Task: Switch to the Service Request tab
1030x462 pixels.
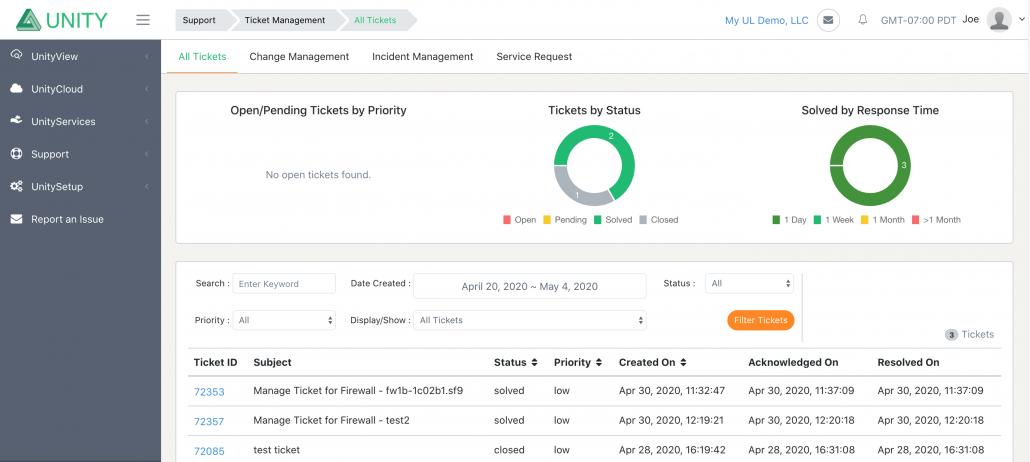Action: [x=534, y=57]
